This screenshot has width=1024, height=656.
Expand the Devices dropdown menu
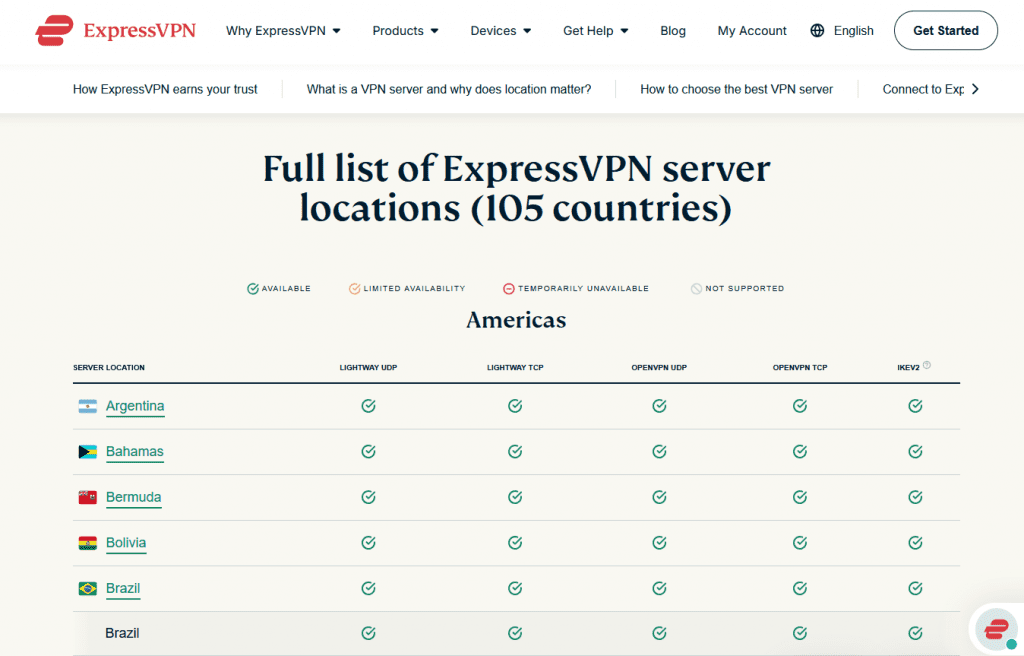tap(501, 31)
